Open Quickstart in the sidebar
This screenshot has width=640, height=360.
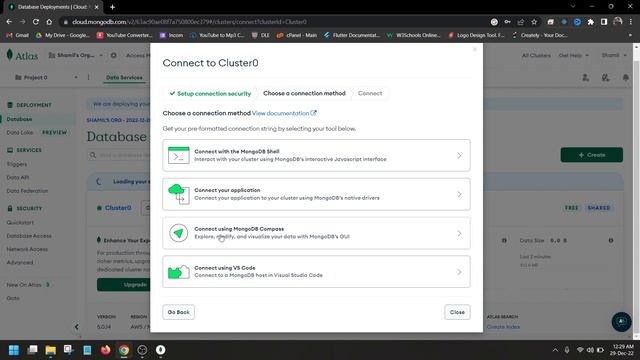[x=20, y=222]
